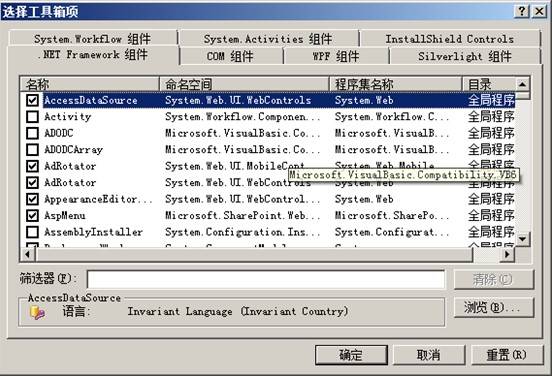
Task: Click the assembly icon beside 语言
Action: pos(37,312)
